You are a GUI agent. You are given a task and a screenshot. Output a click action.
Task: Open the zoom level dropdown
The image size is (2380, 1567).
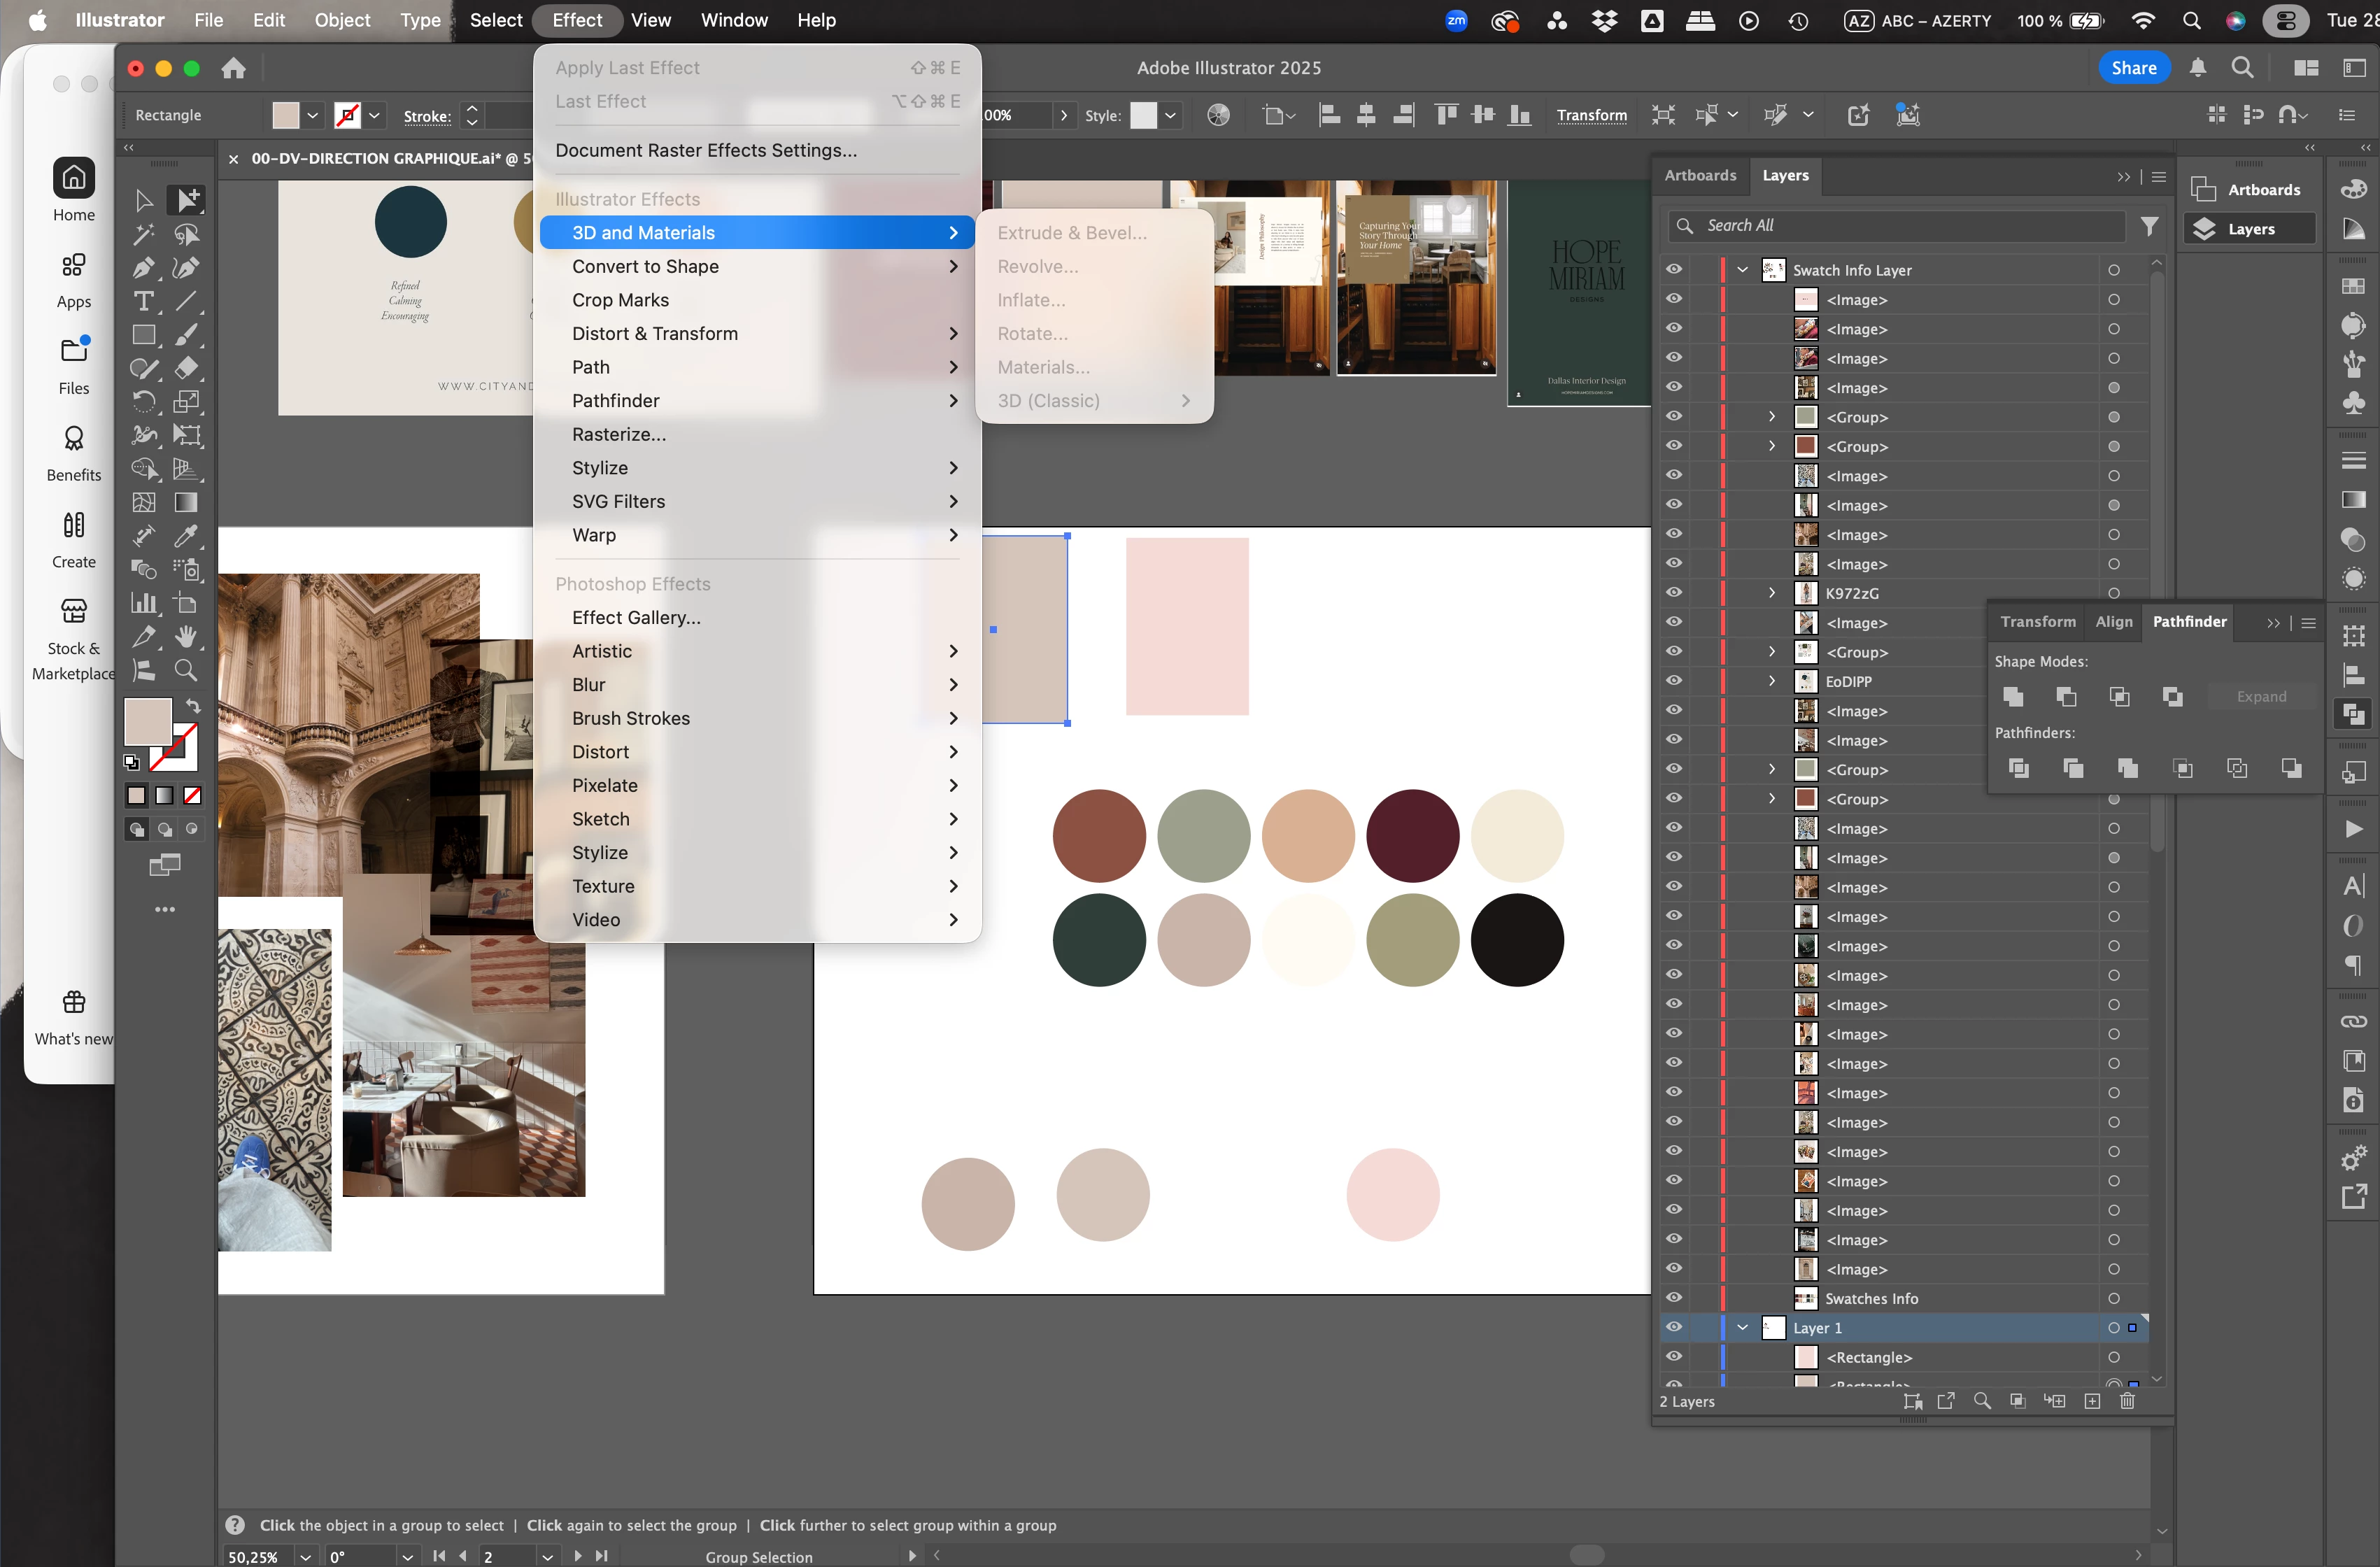point(305,1556)
